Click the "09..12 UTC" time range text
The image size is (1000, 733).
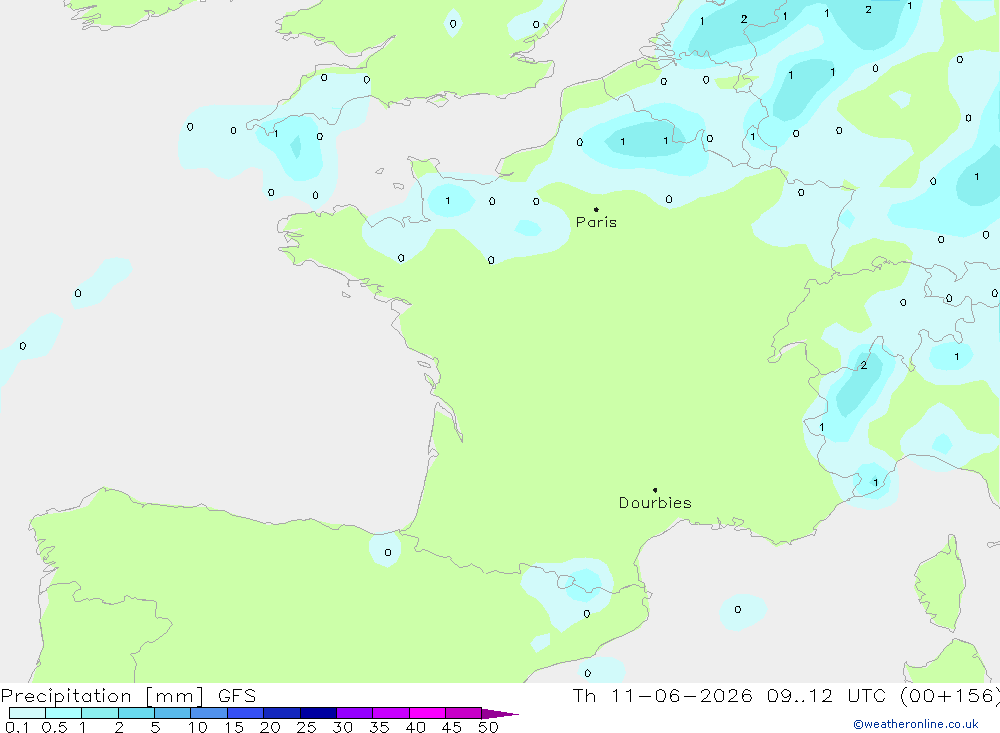825,696
